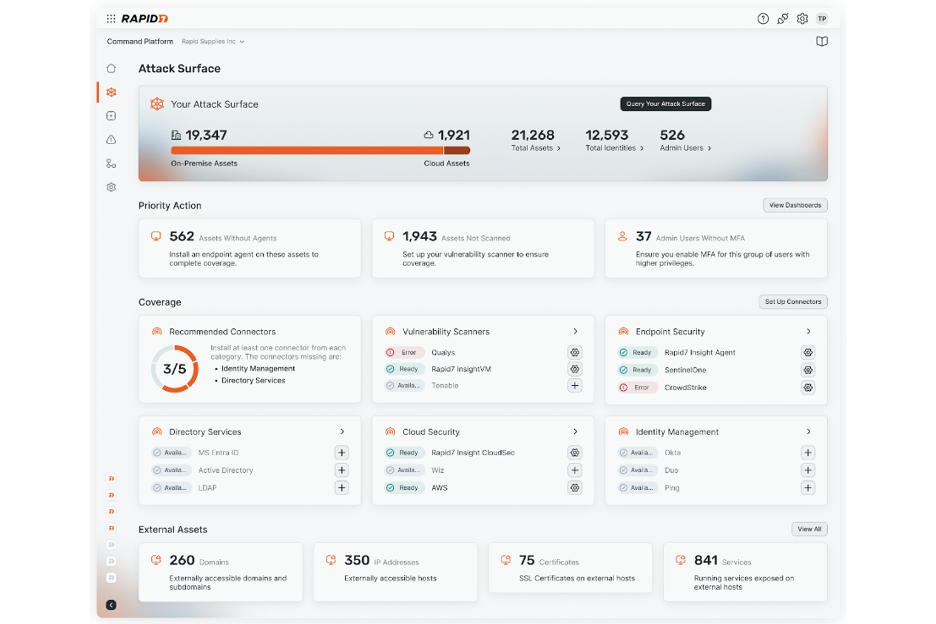Click the Query Your Attack Surface button

665,103
